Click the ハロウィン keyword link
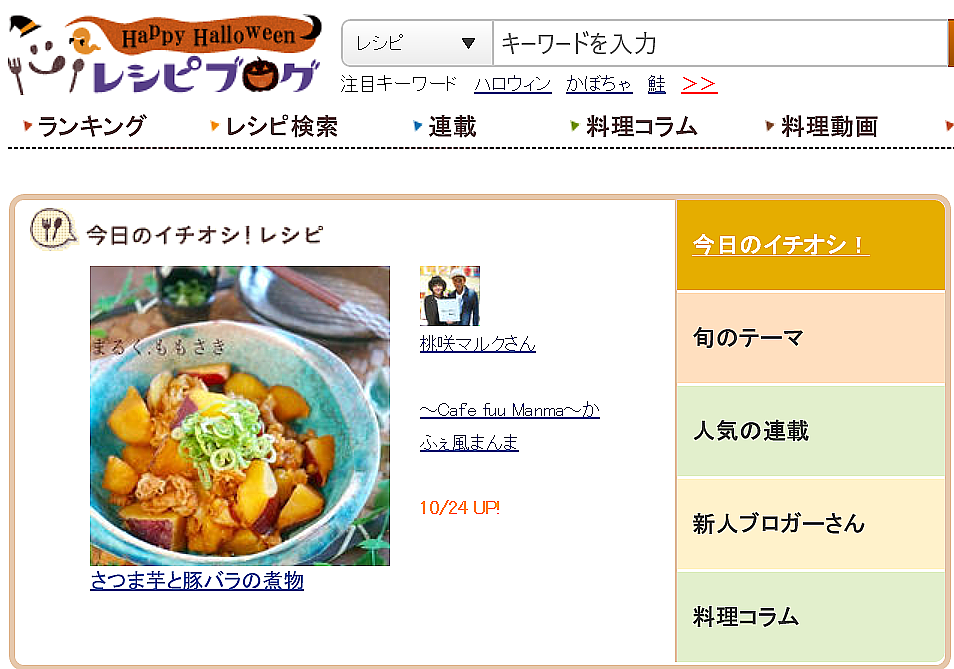The image size is (954, 669). [x=512, y=84]
